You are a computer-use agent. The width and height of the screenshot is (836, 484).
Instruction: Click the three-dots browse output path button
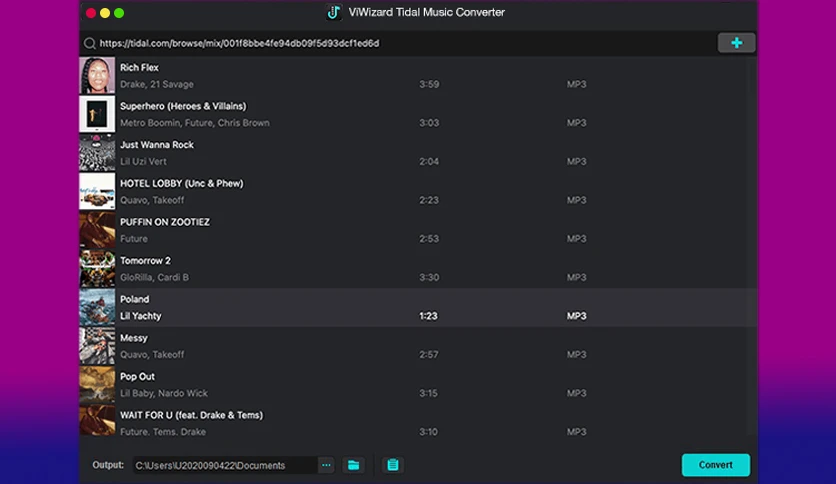pyautogui.click(x=326, y=465)
